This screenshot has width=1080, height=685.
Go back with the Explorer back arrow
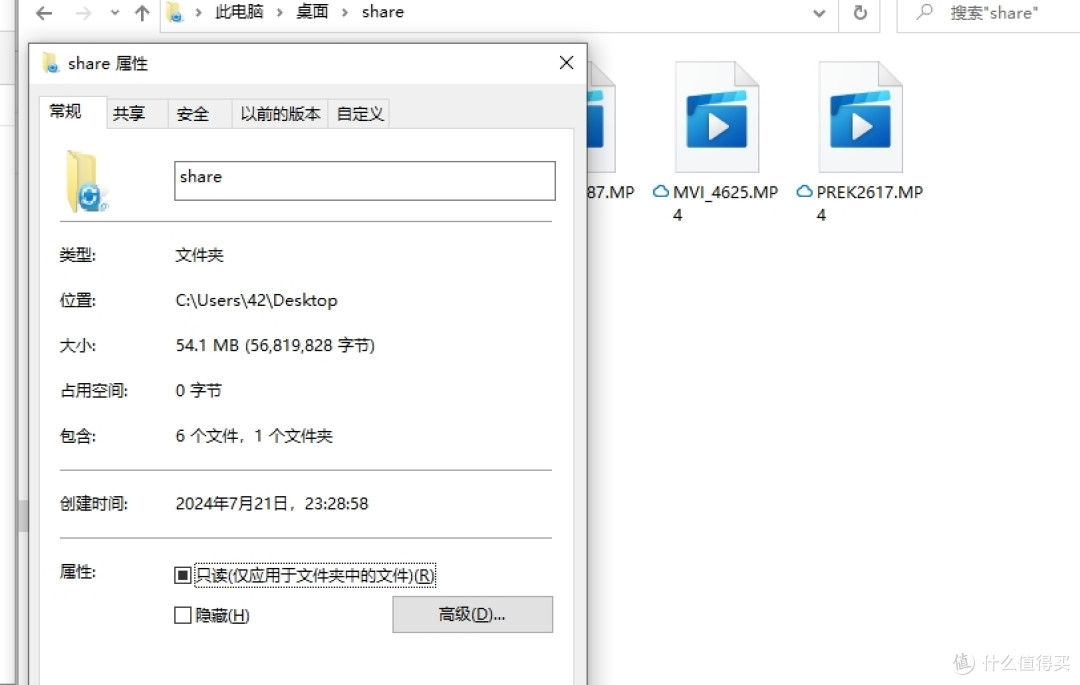click(43, 12)
